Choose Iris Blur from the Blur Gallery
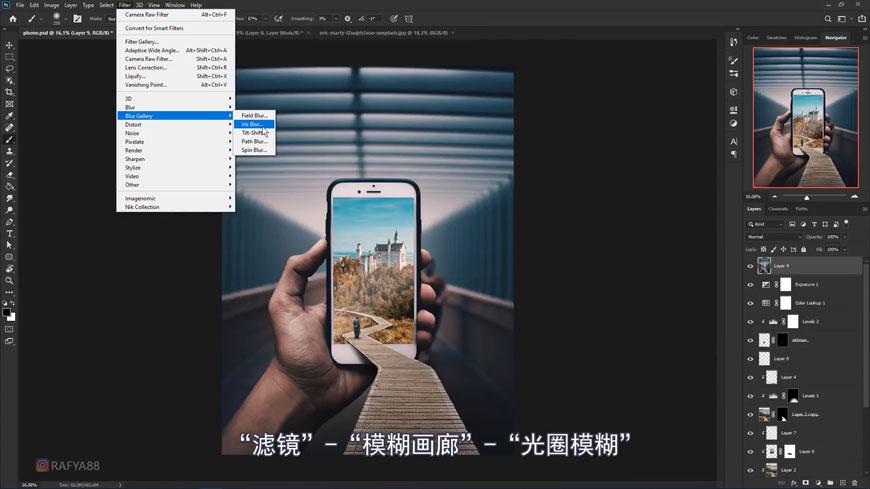This screenshot has height=489, width=870. pos(253,124)
